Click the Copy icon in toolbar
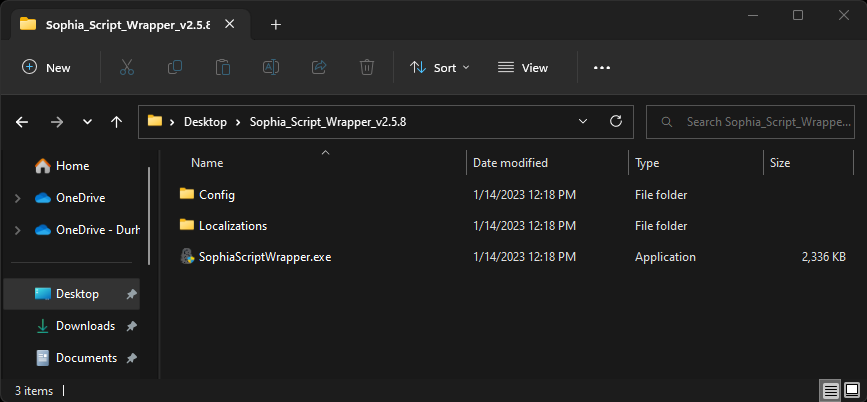 coord(175,67)
